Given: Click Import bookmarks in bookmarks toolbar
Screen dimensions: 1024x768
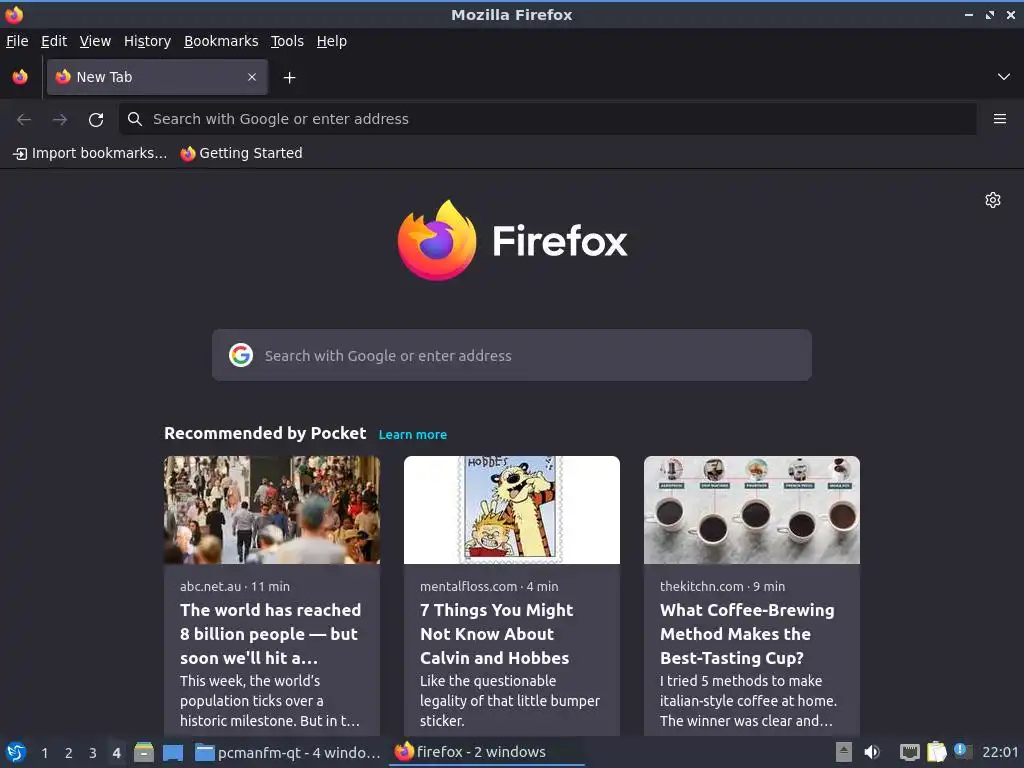Looking at the screenshot, I should point(90,153).
